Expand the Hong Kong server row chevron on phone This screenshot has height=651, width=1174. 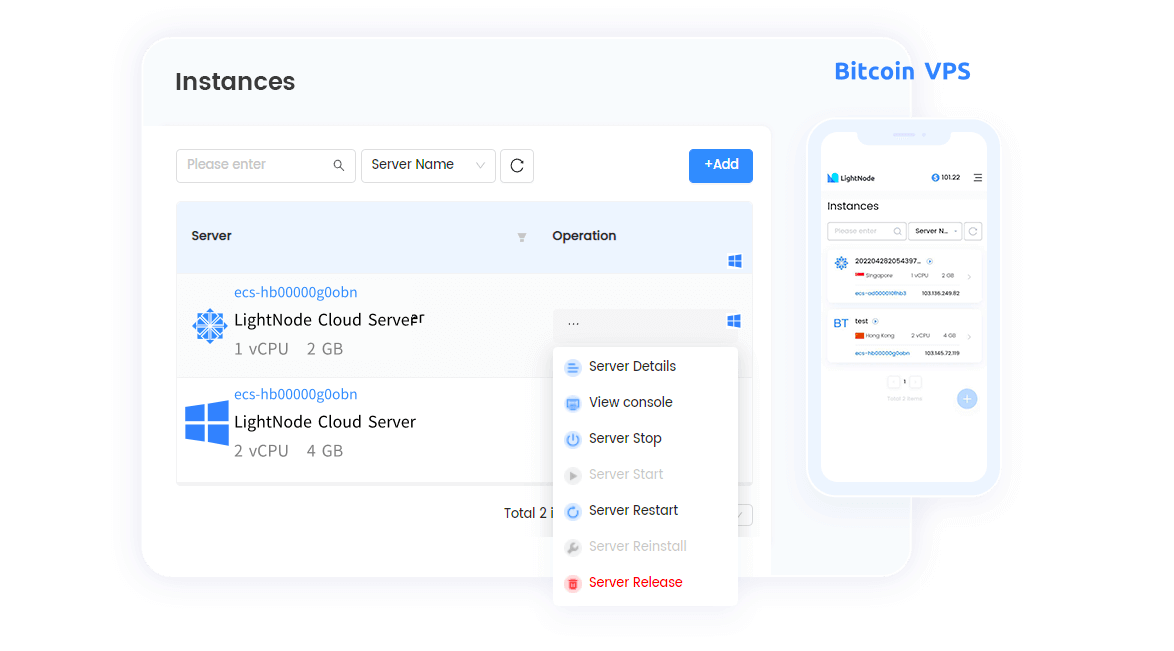pyautogui.click(x=969, y=337)
